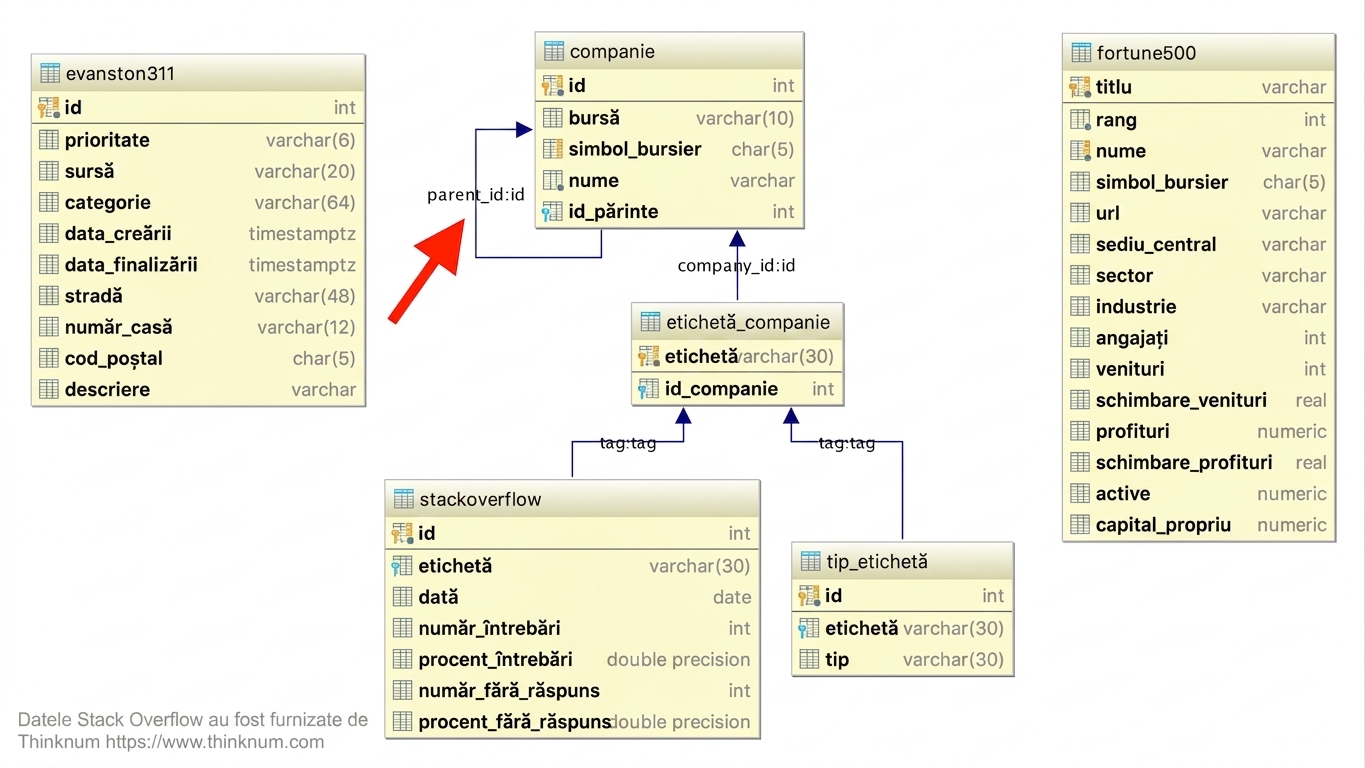The height and width of the screenshot is (768, 1365).
Task: Select the fortune500 table title
Action: pyautogui.click(x=1146, y=52)
